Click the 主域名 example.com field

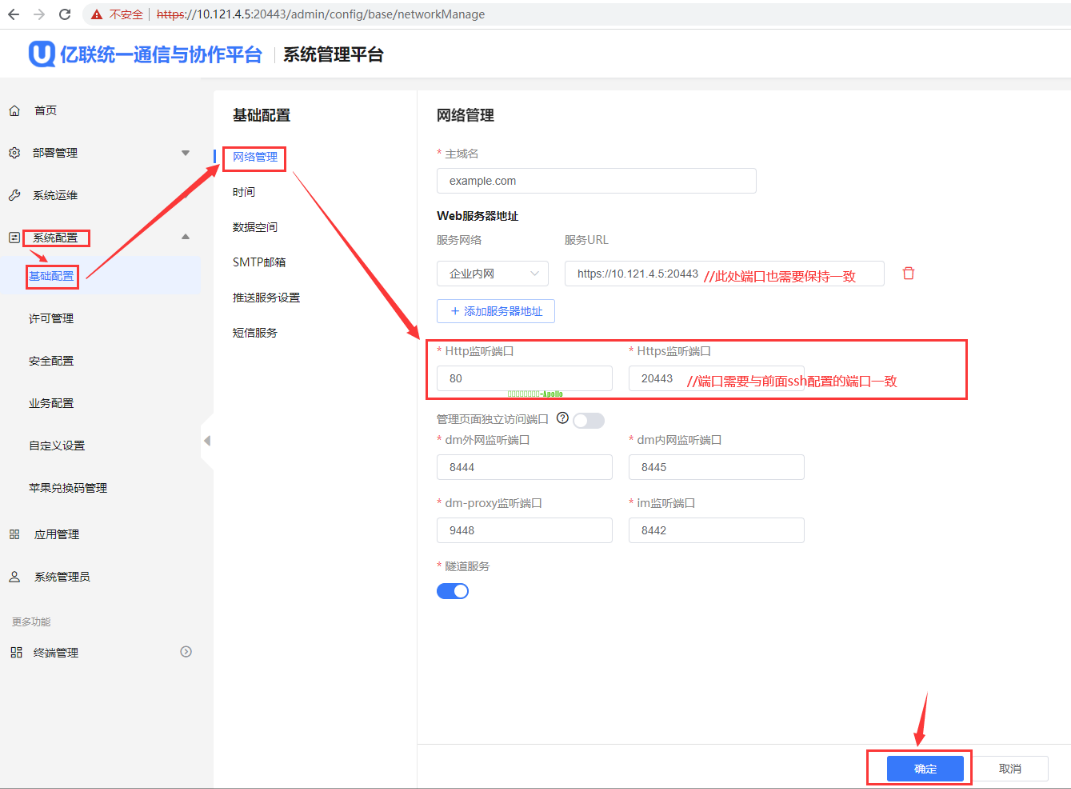coord(596,181)
